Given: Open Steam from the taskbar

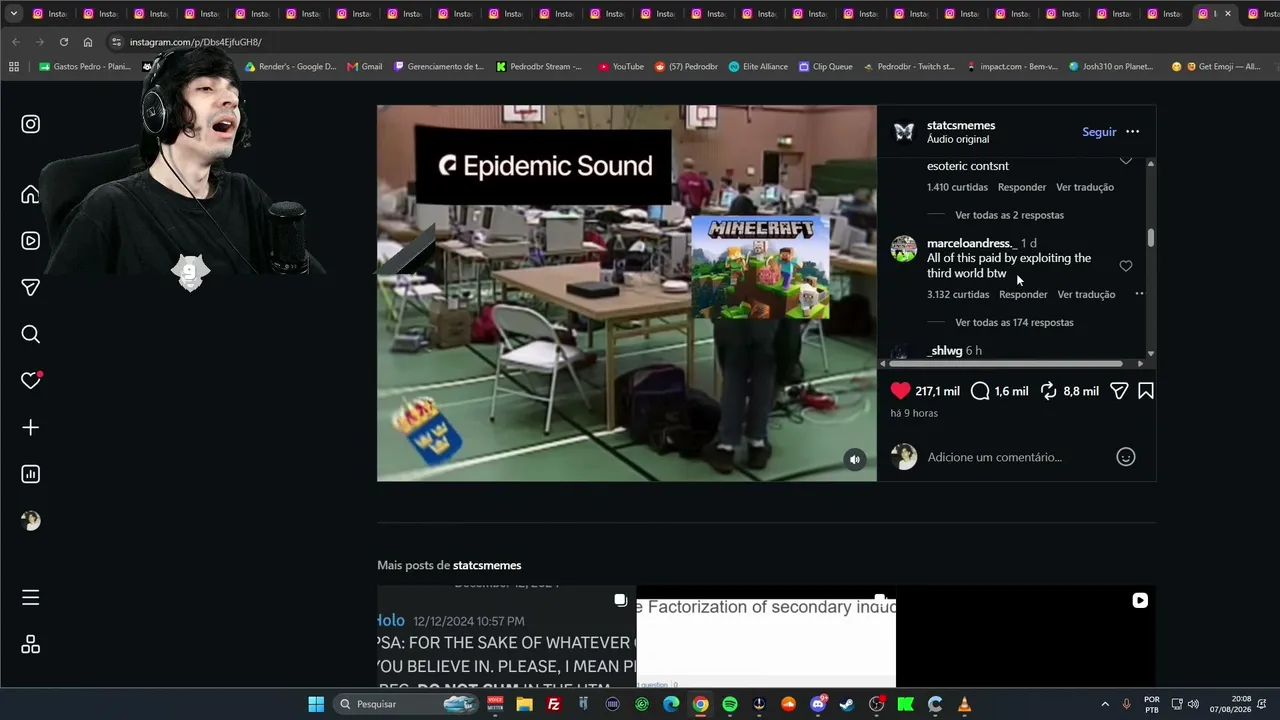Looking at the screenshot, I should tap(847, 704).
